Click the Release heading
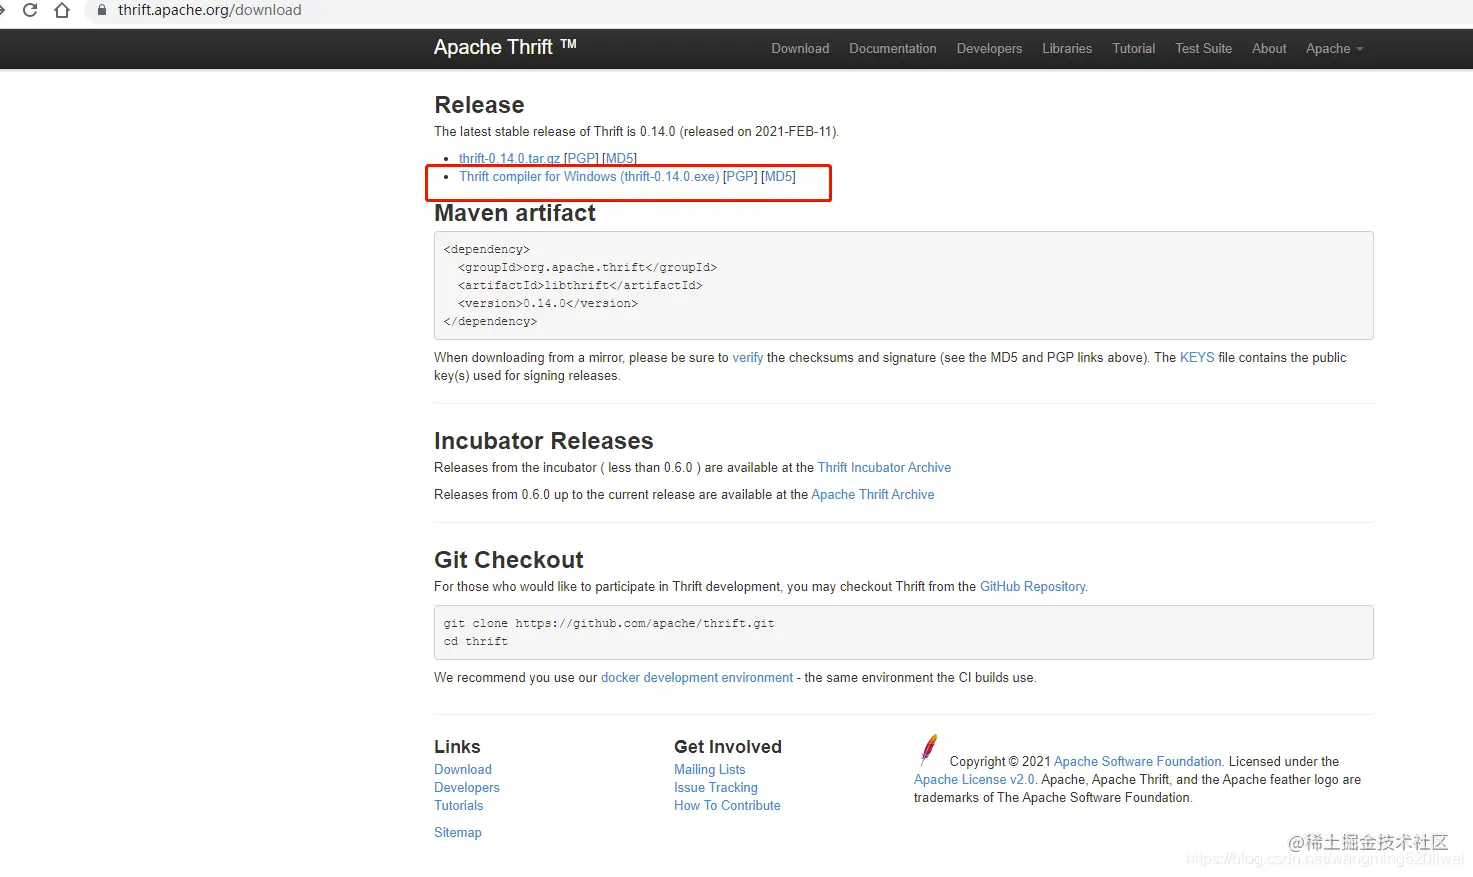 pyautogui.click(x=479, y=105)
